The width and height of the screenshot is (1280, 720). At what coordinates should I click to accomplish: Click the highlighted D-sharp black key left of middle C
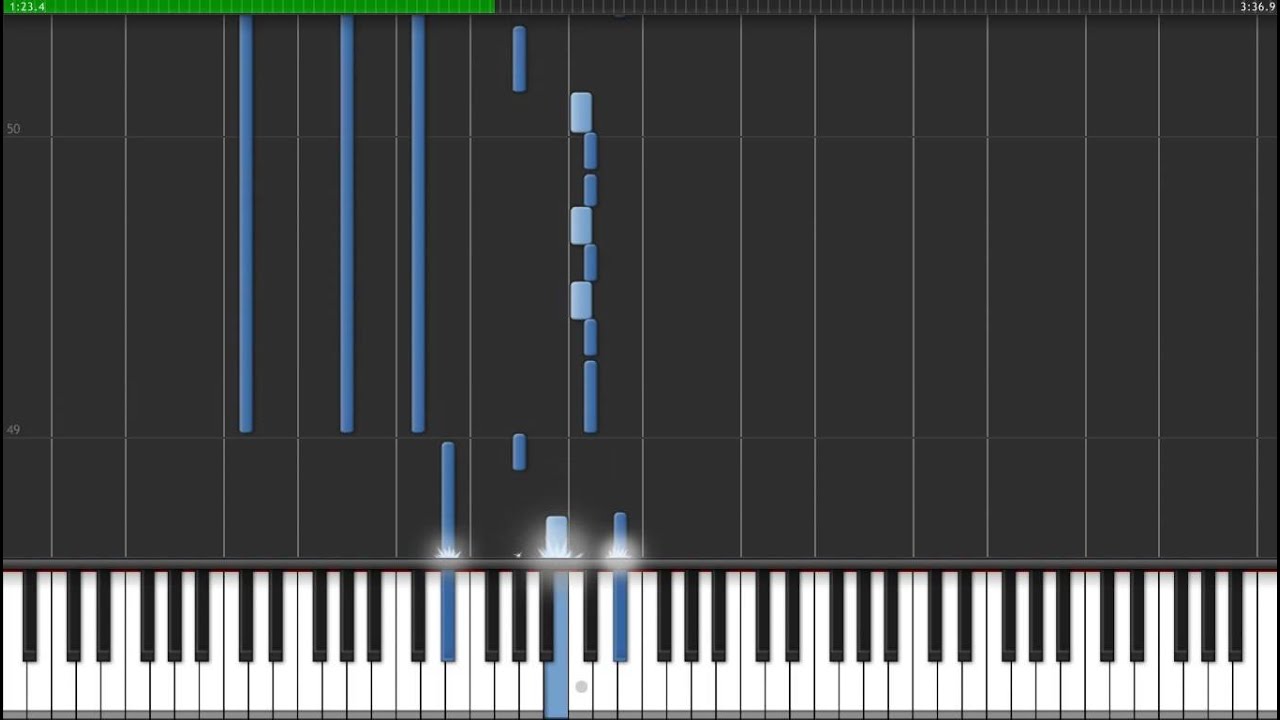[x=448, y=614]
